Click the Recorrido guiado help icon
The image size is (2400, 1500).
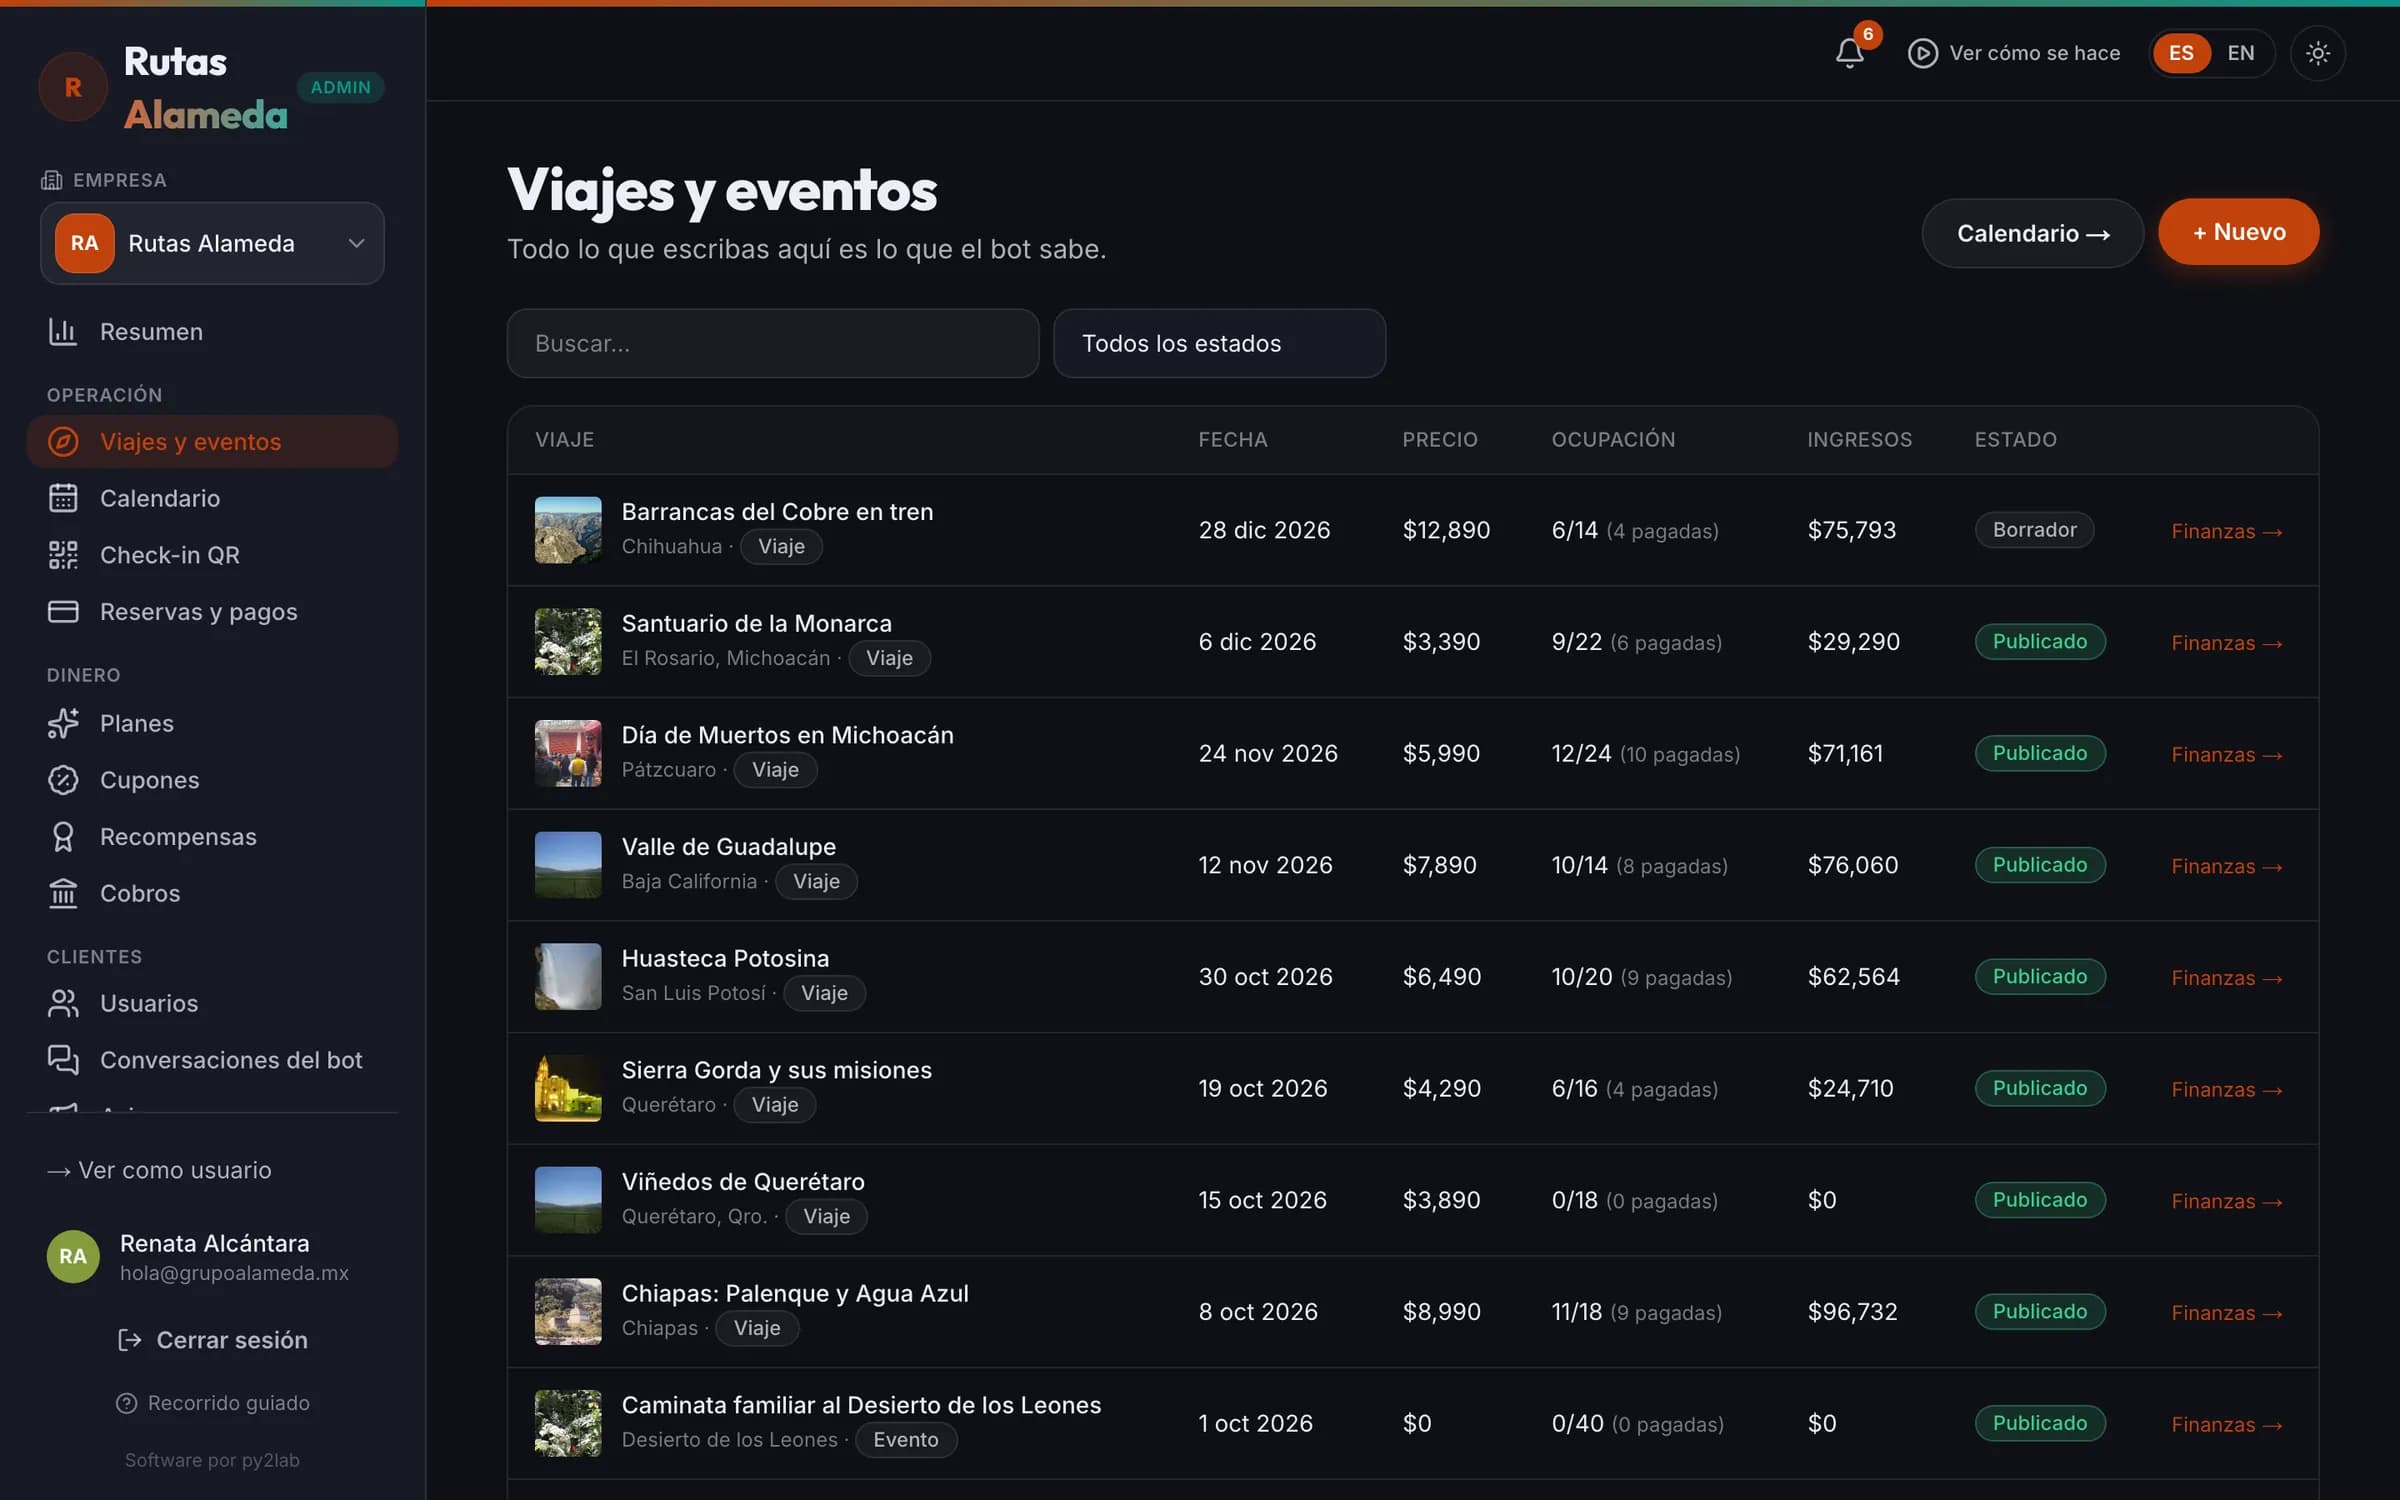pos(126,1403)
